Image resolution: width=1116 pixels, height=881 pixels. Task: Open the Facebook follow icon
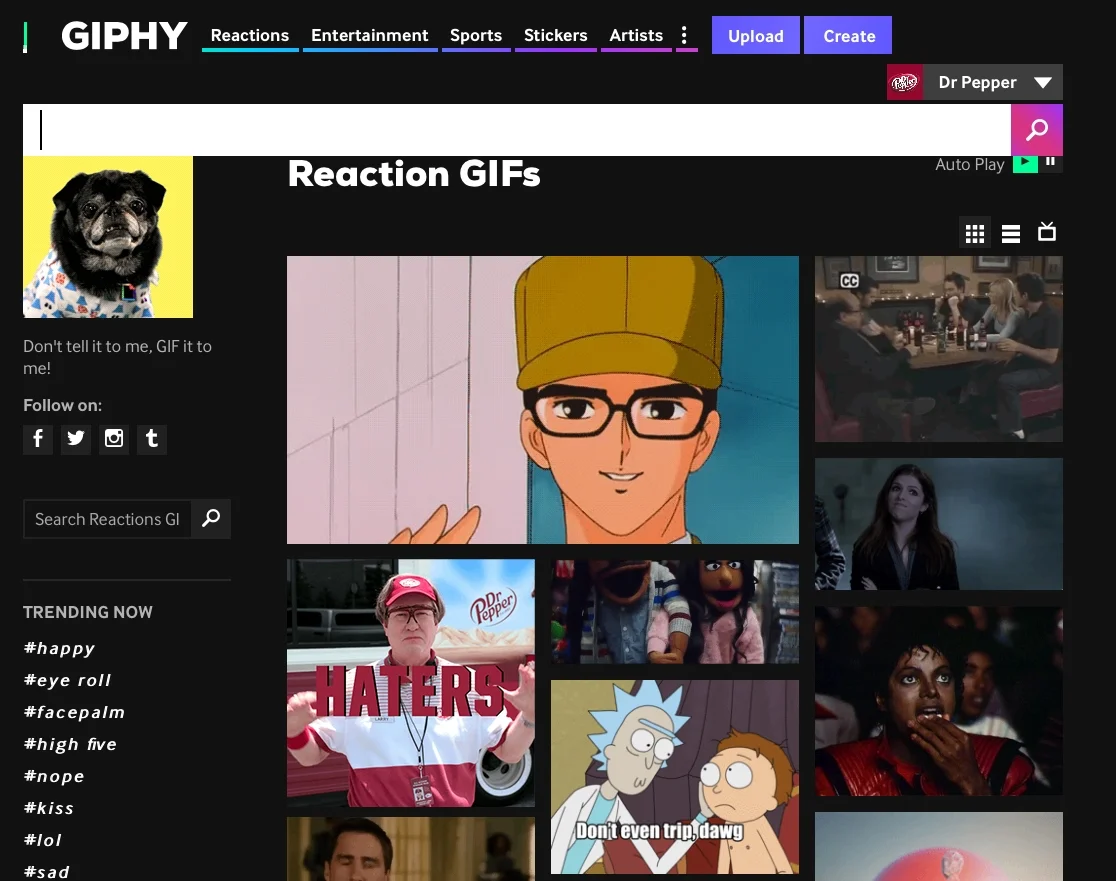tap(38, 438)
